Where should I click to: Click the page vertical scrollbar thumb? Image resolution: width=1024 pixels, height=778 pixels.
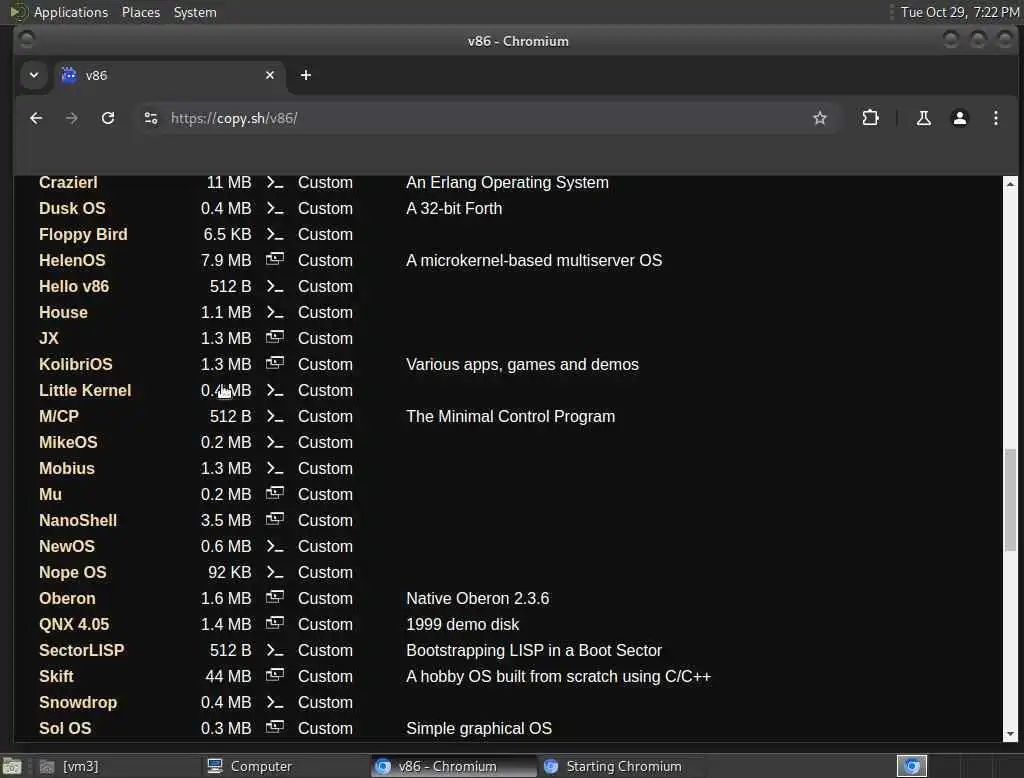coord(1010,500)
